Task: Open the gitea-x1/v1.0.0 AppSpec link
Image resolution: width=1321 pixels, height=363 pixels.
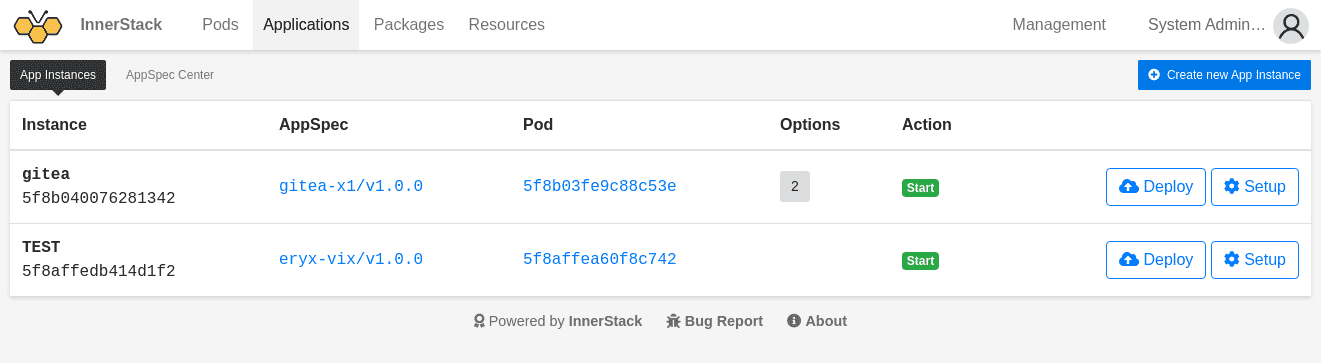Action: (351, 186)
